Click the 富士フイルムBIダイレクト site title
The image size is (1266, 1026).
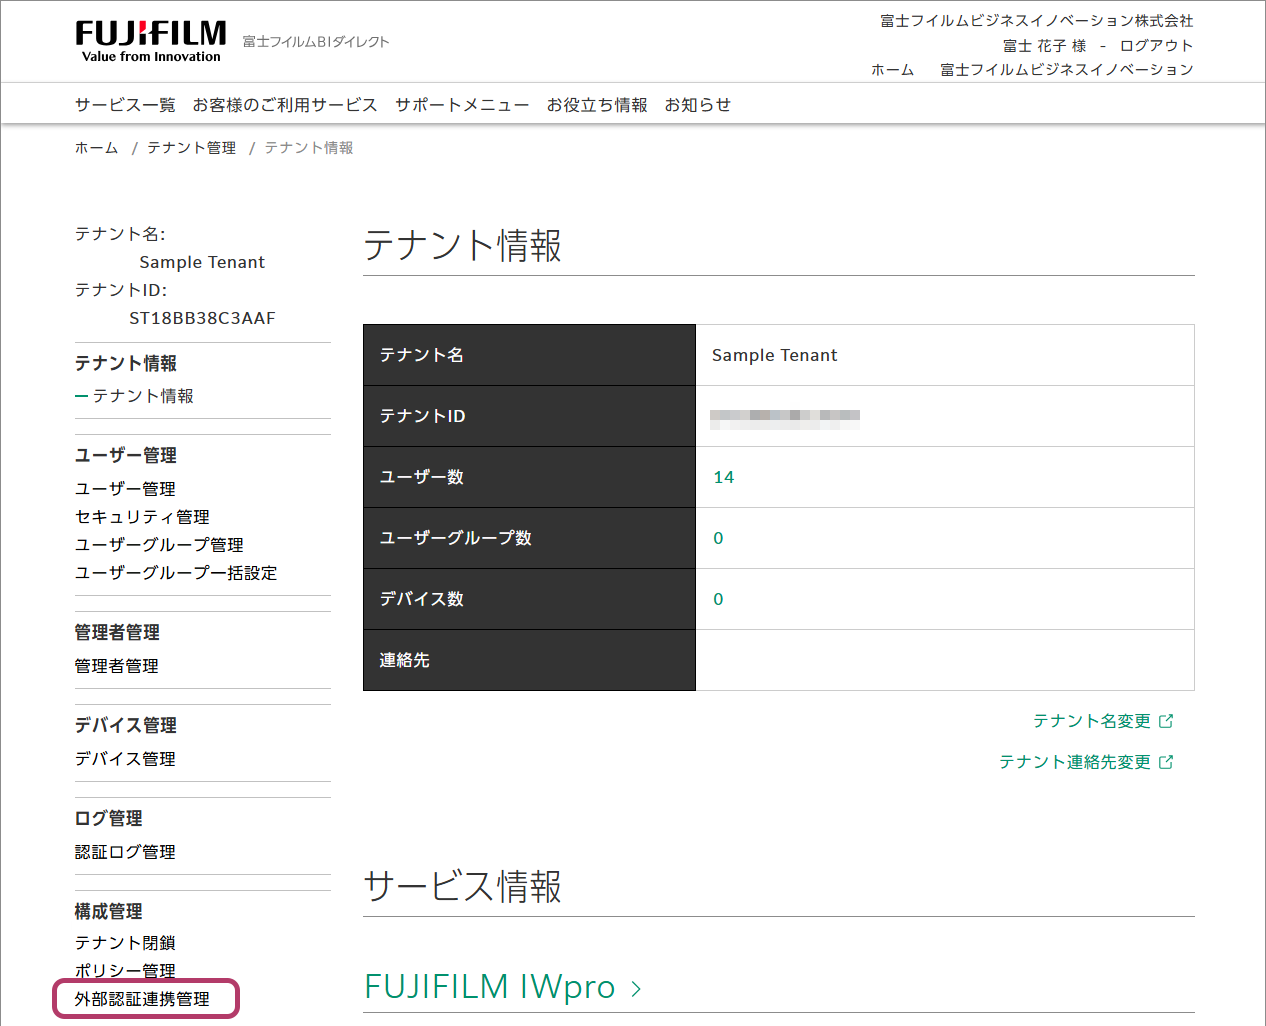(316, 42)
